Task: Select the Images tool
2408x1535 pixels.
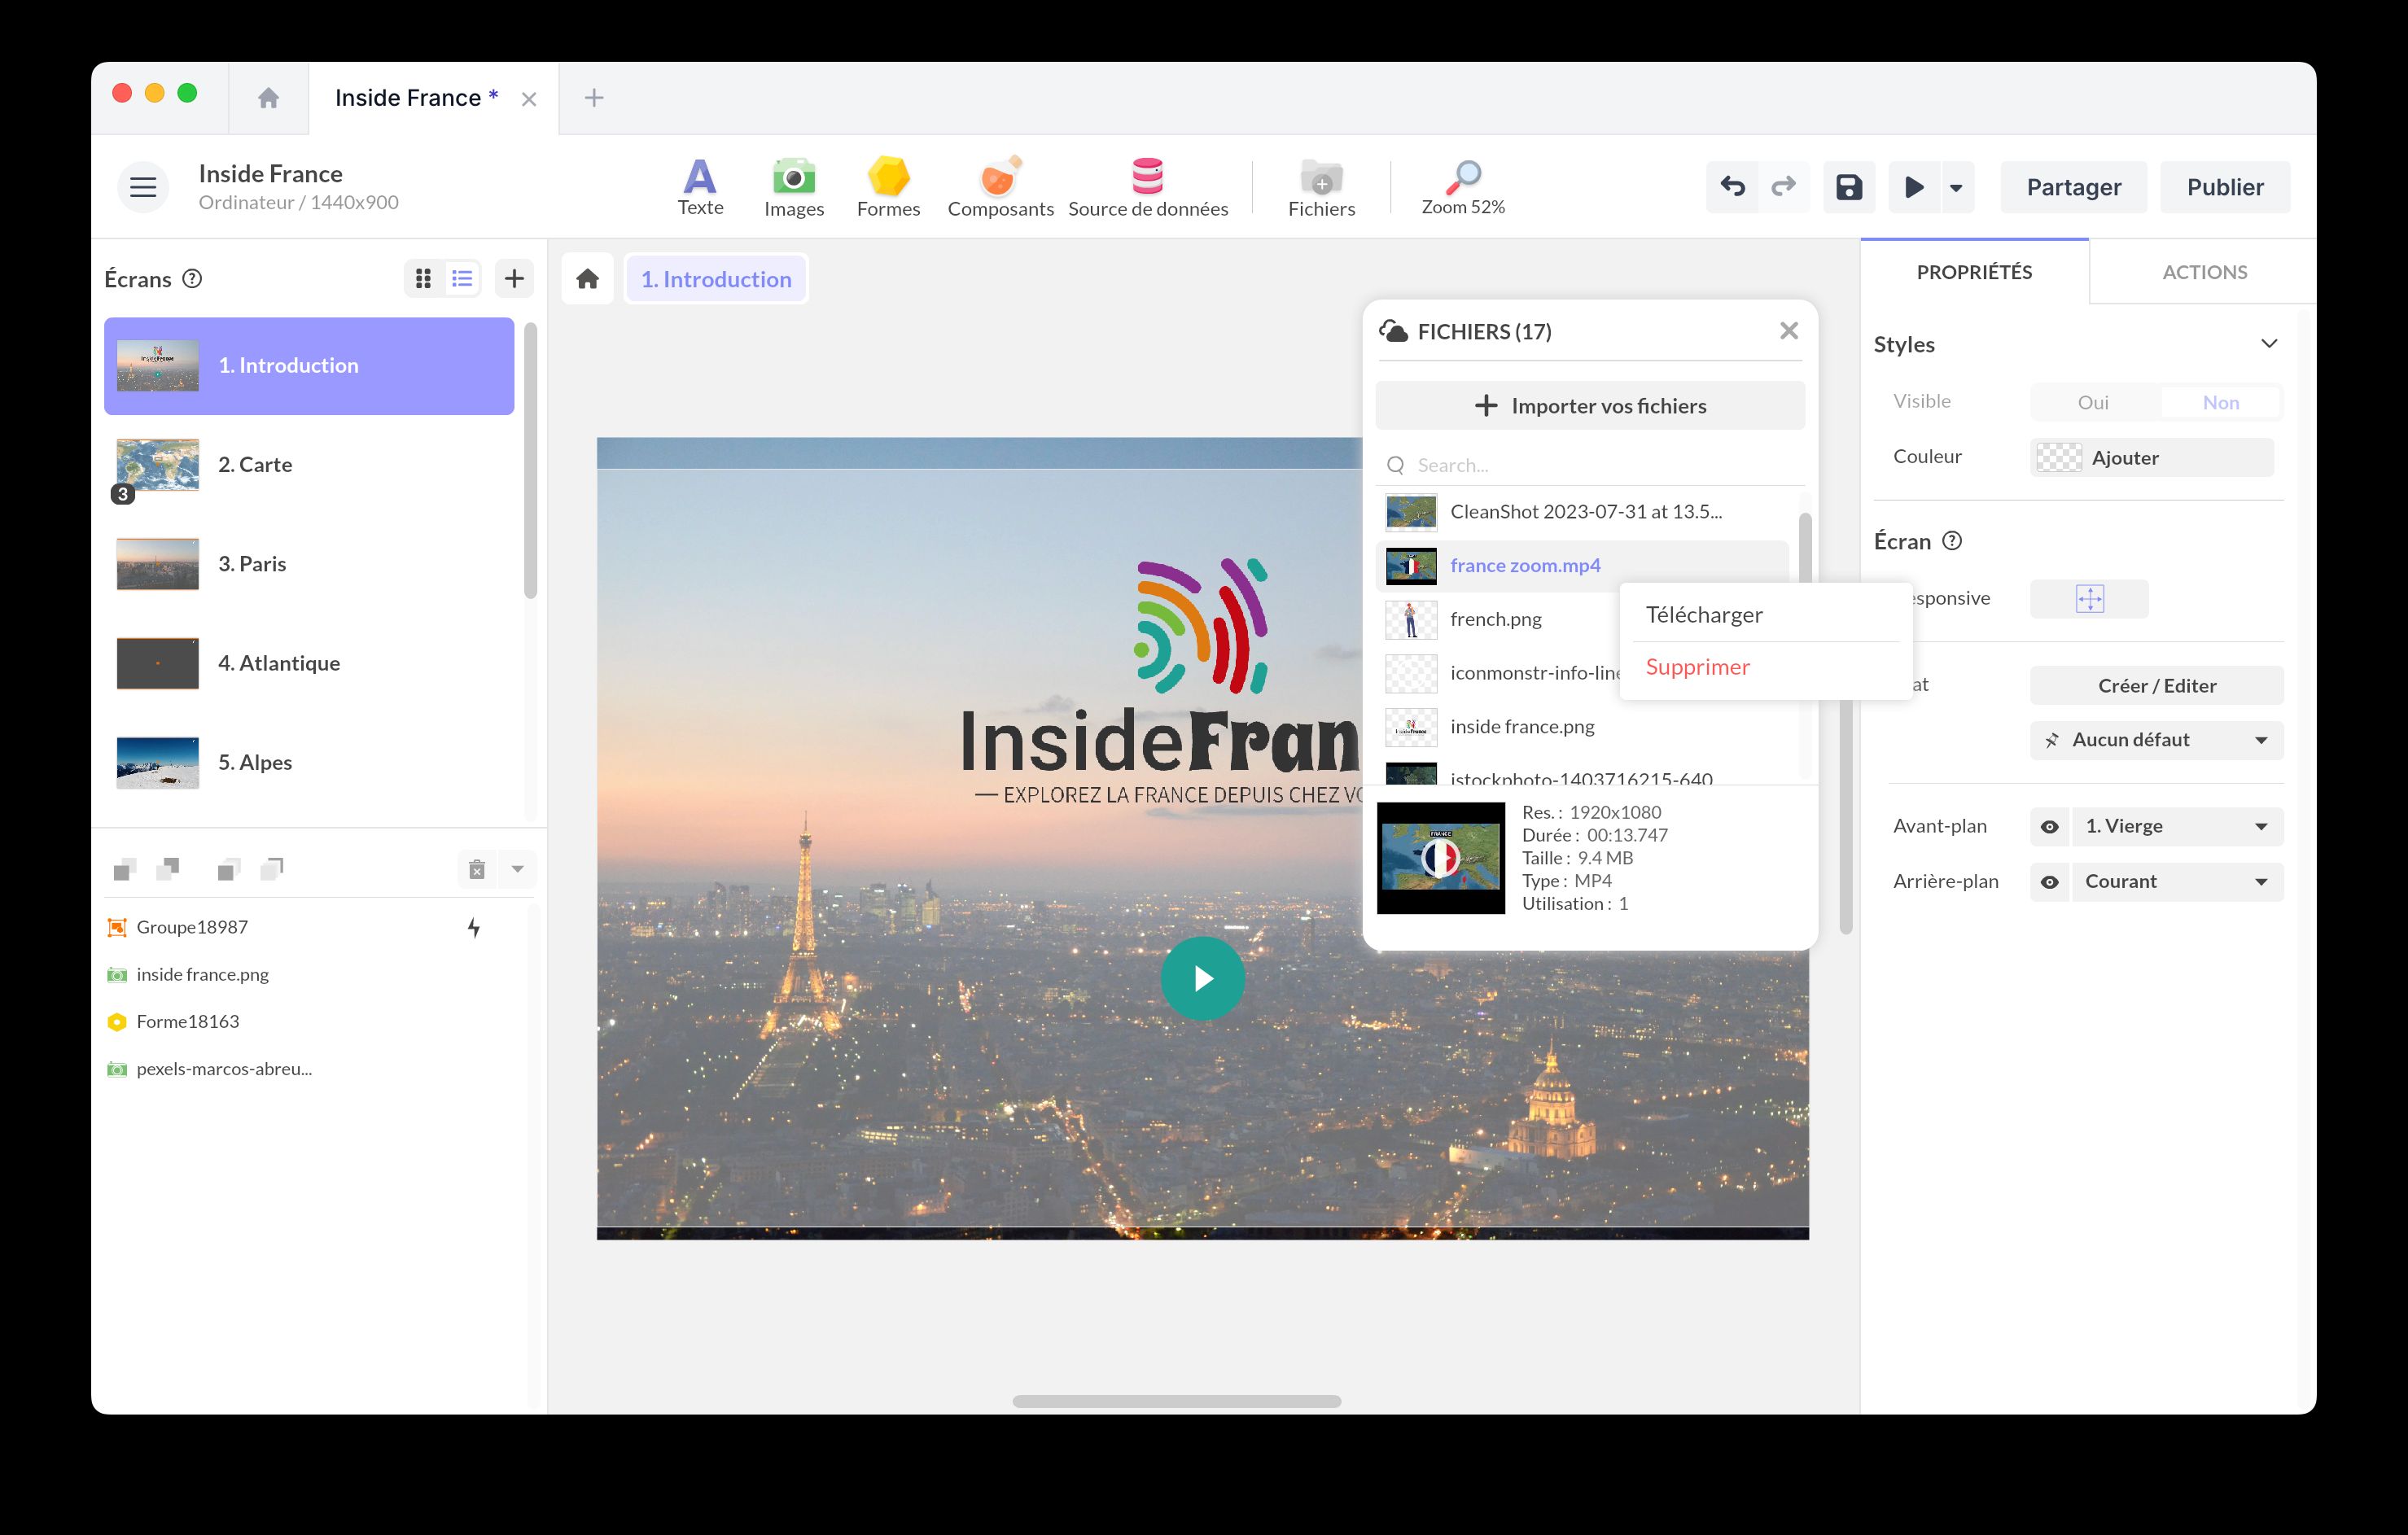Action: click(x=793, y=186)
